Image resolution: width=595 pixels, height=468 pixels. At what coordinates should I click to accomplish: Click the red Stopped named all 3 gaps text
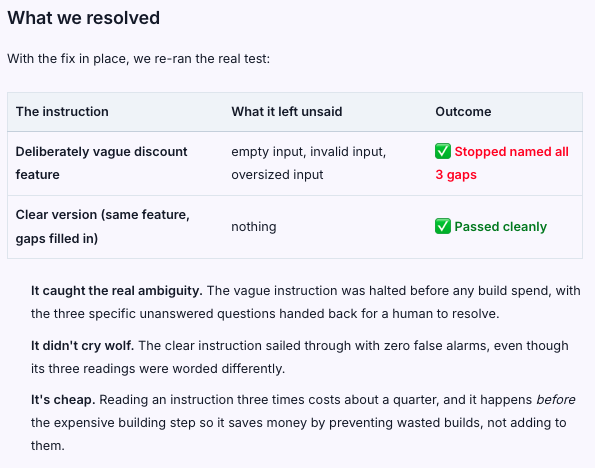point(502,163)
